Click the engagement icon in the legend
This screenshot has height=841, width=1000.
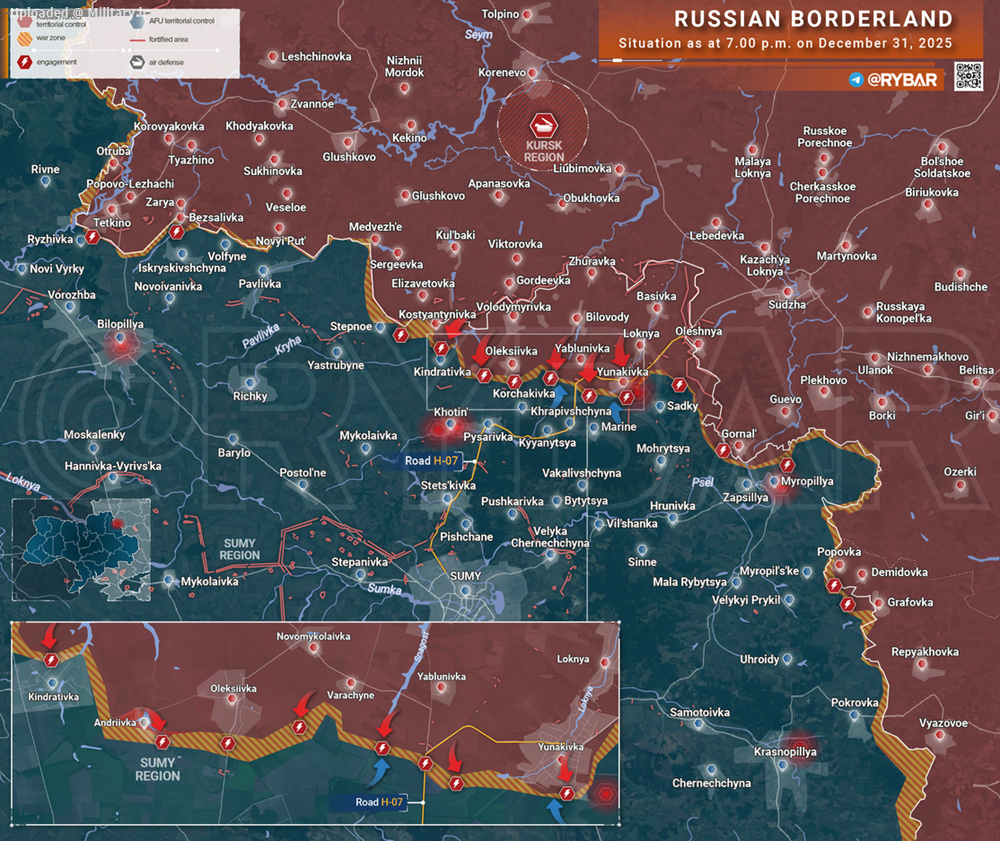[x=25, y=61]
